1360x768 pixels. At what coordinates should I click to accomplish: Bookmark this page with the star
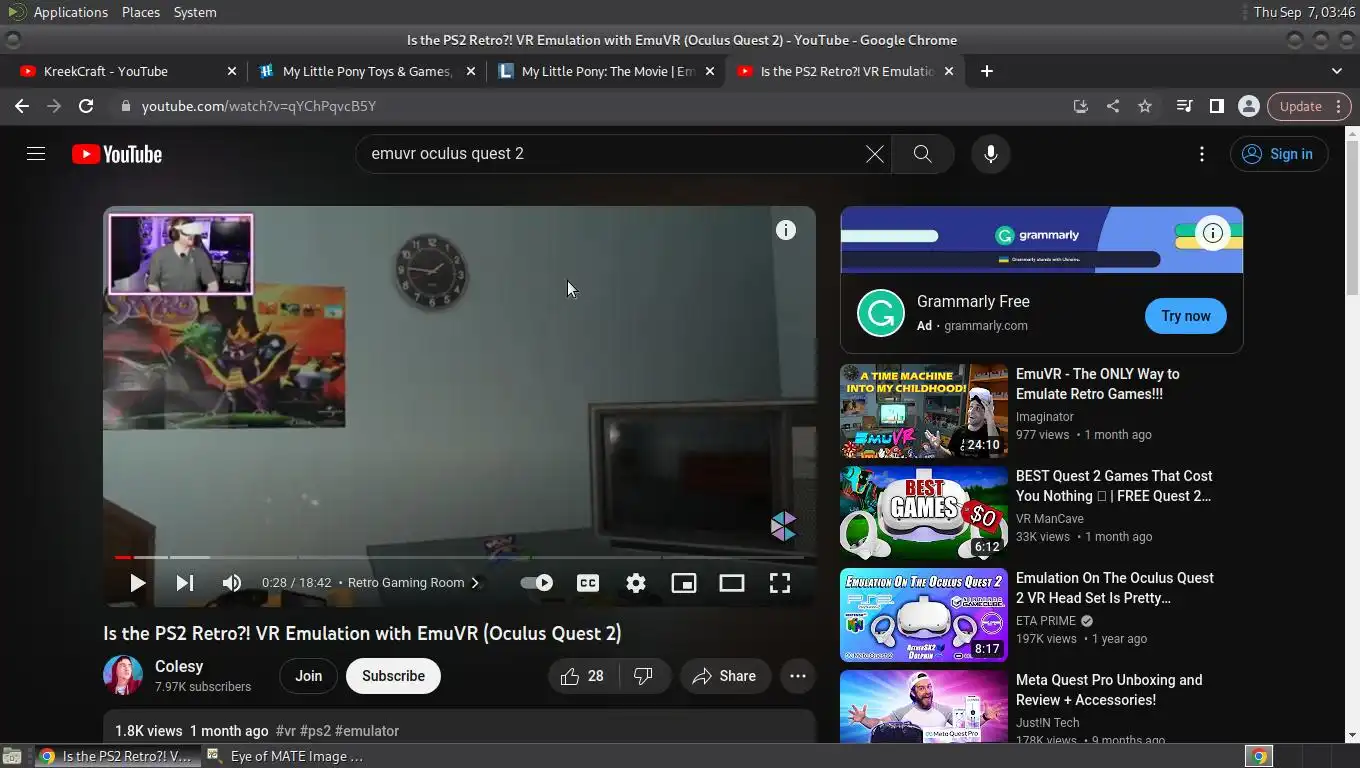point(1145,106)
